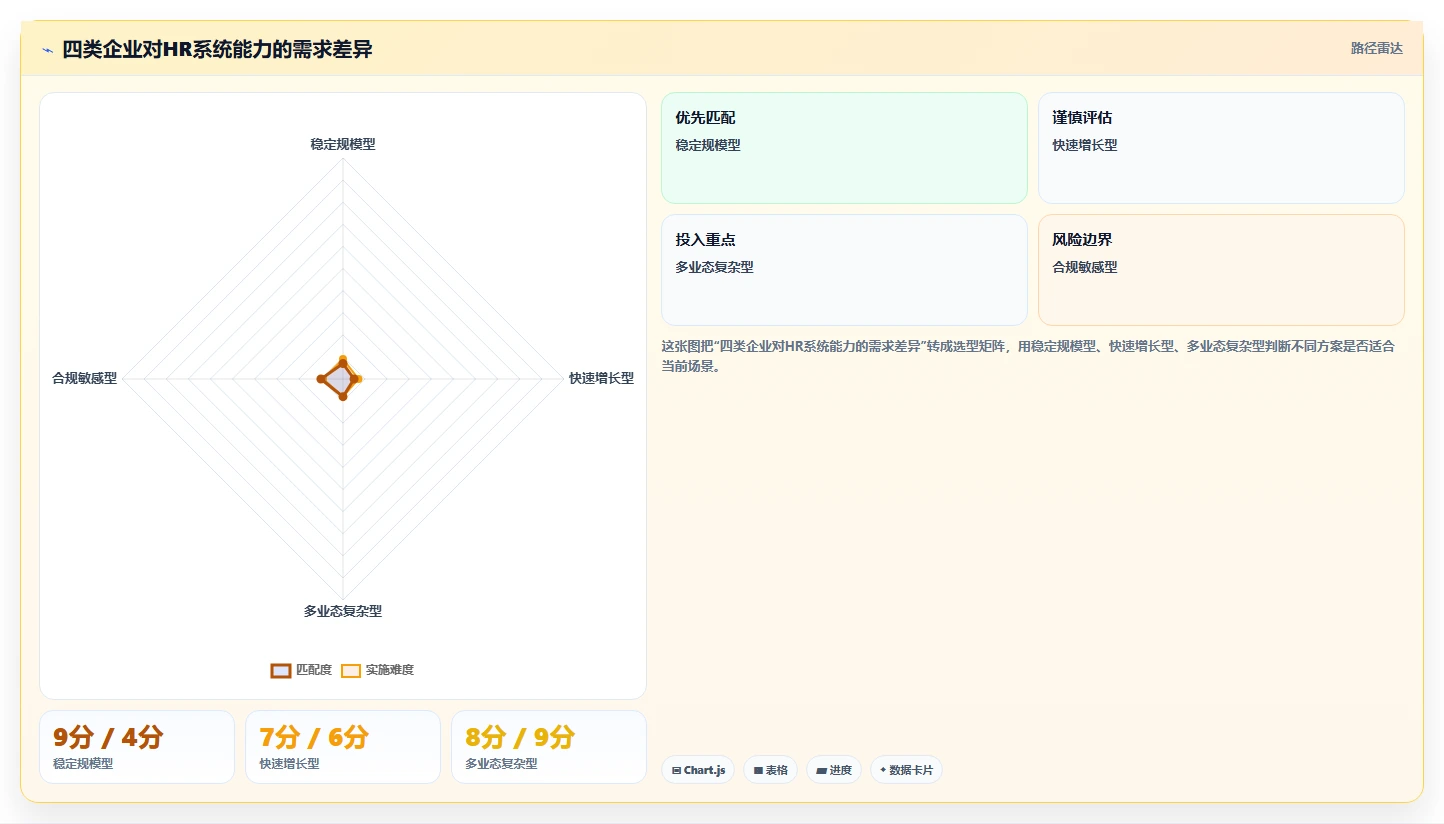Click the 数据卡片 tag
Viewport: 1444px width, 824px height.
[x=906, y=770]
